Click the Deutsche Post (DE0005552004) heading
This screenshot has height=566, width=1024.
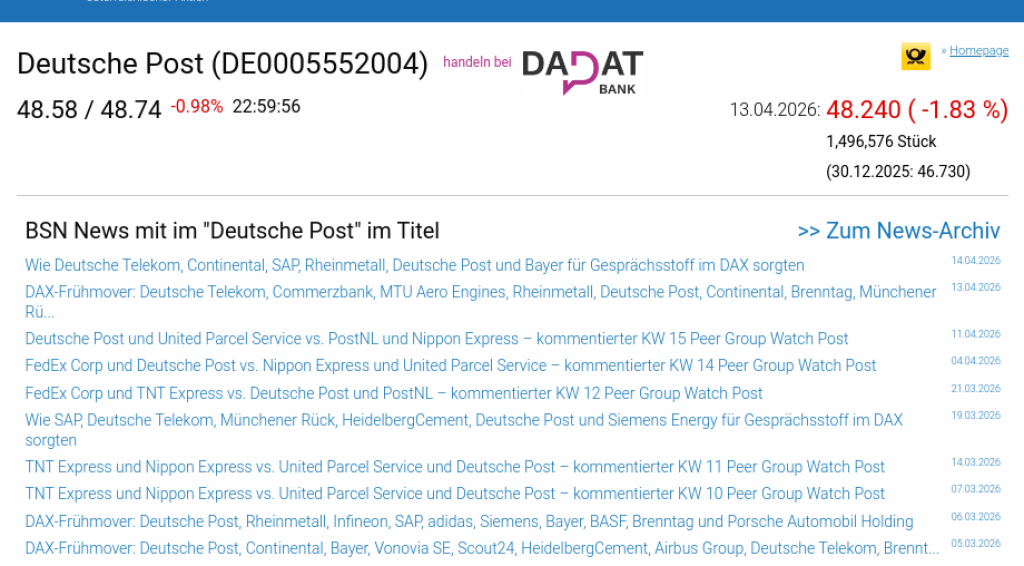click(x=223, y=64)
